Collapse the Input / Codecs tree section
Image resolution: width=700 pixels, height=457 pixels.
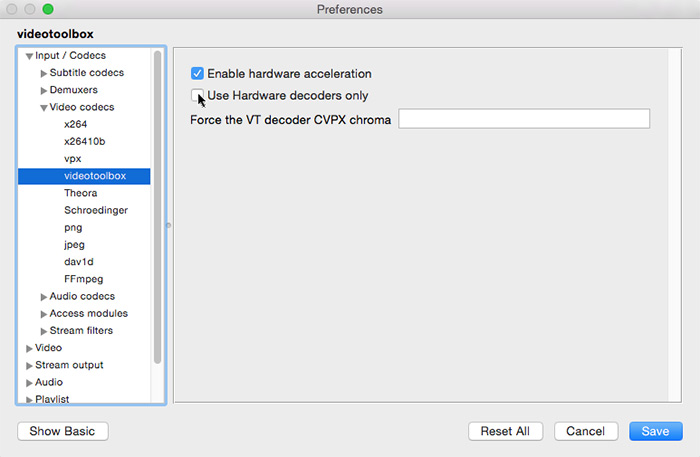pyautogui.click(x=29, y=56)
